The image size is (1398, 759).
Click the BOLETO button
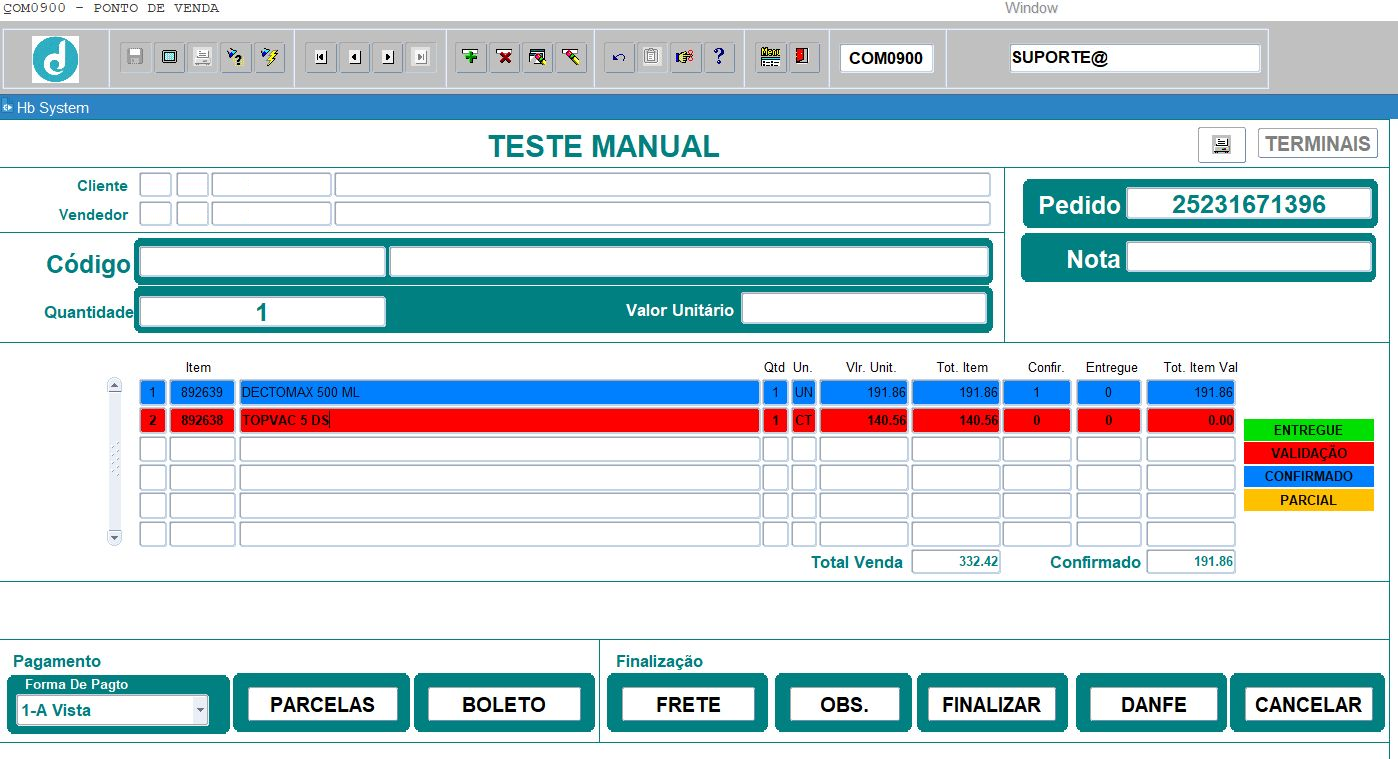pos(504,704)
